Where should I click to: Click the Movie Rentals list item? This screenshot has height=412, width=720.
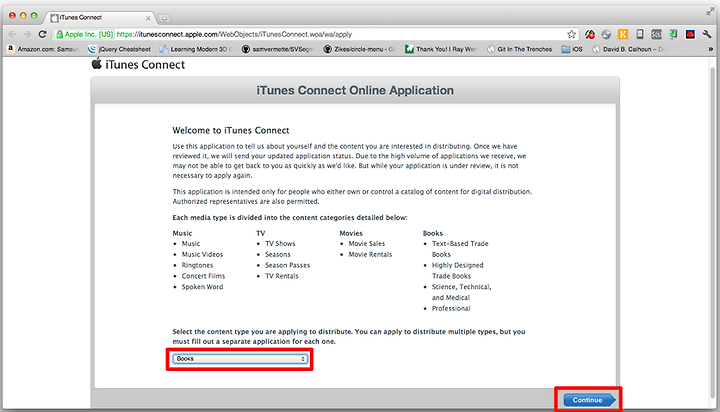pyautogui.click(x=370, y=254)
